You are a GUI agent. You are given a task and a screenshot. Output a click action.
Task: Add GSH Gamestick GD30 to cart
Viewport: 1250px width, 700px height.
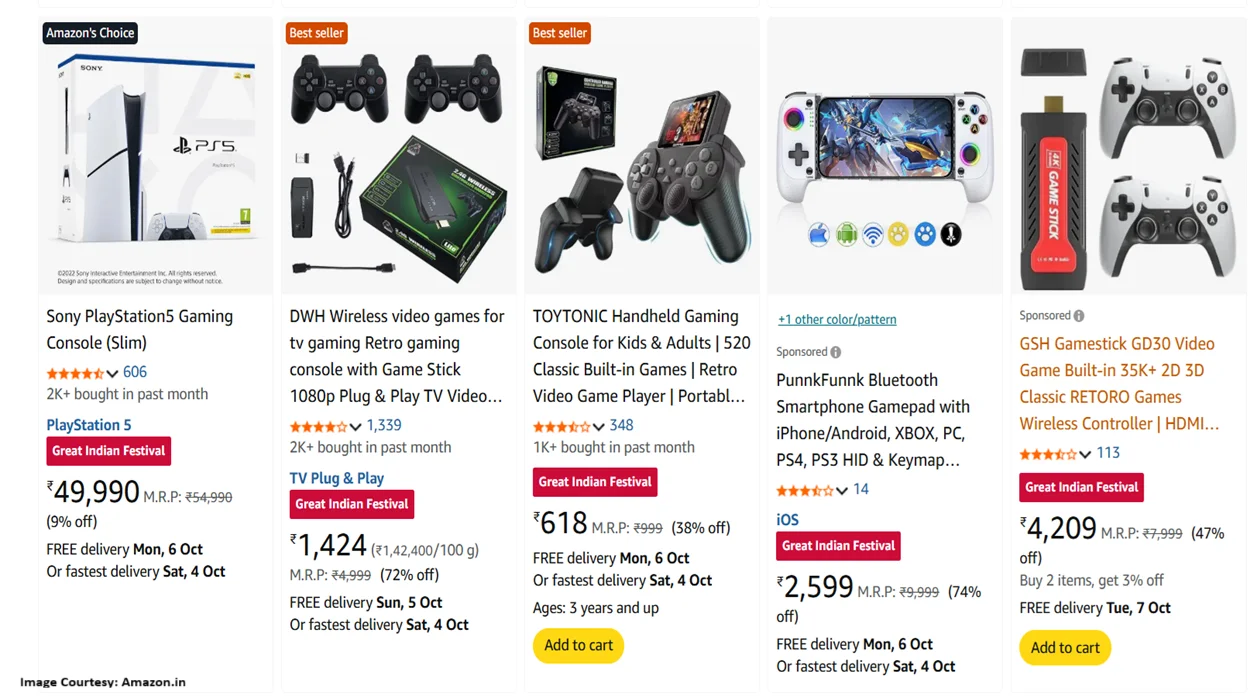pyautogui.click(x=1065, y=648)
